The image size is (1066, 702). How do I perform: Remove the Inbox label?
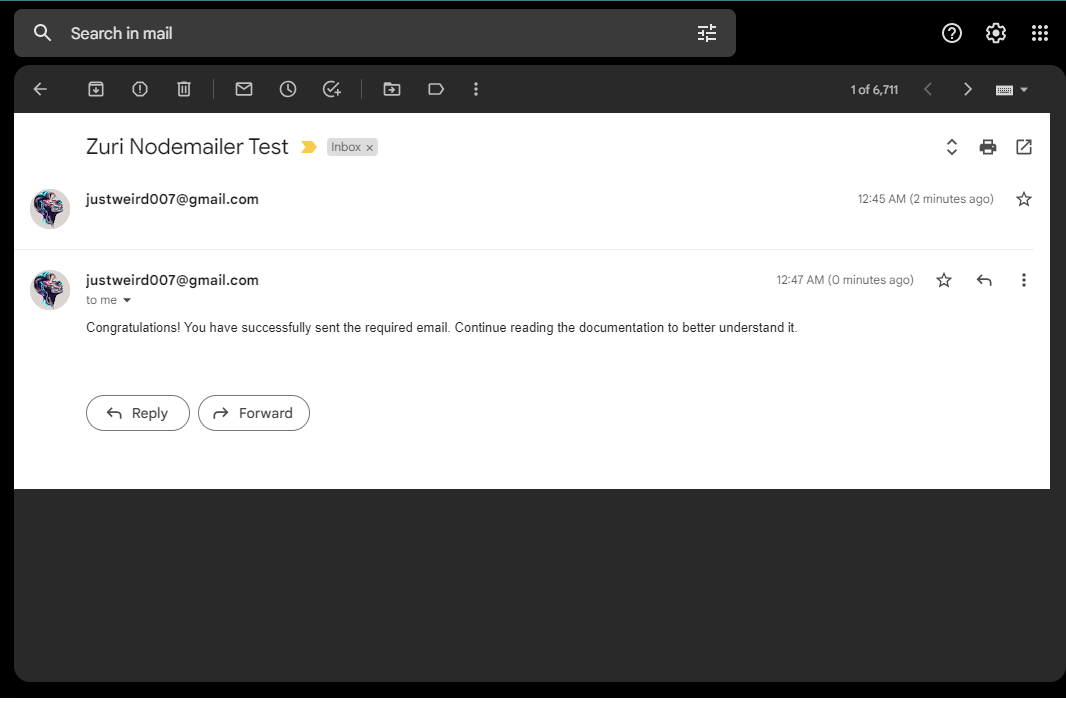point(370,147)
